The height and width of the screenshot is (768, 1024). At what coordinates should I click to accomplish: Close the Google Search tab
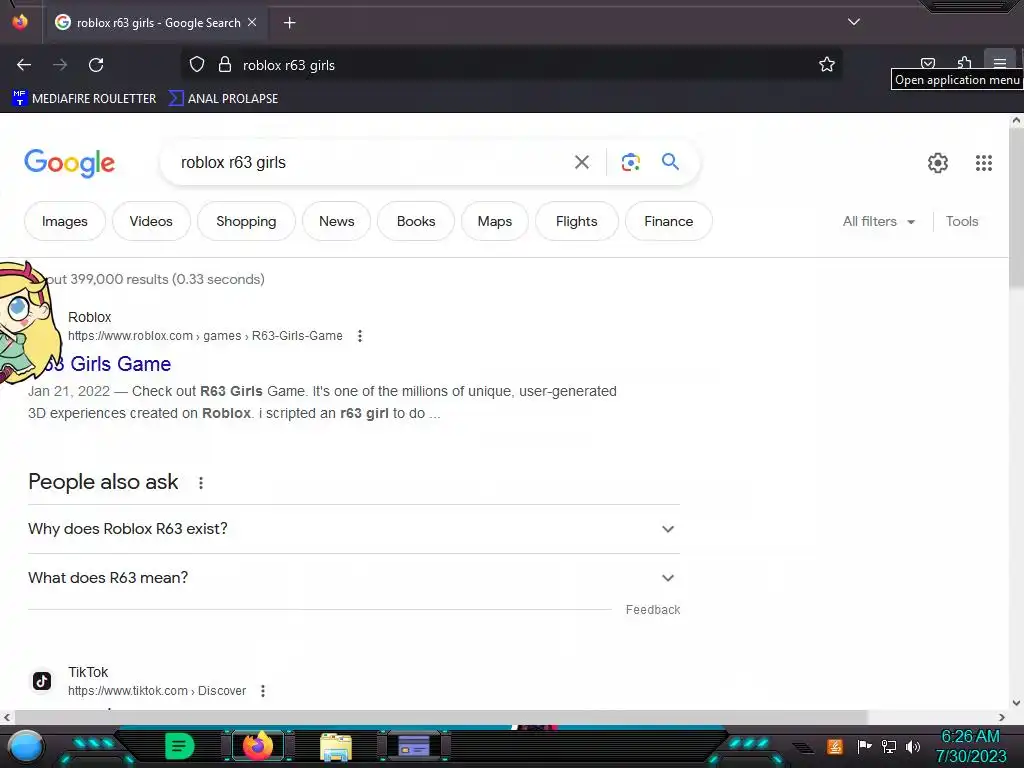[252, 22]
